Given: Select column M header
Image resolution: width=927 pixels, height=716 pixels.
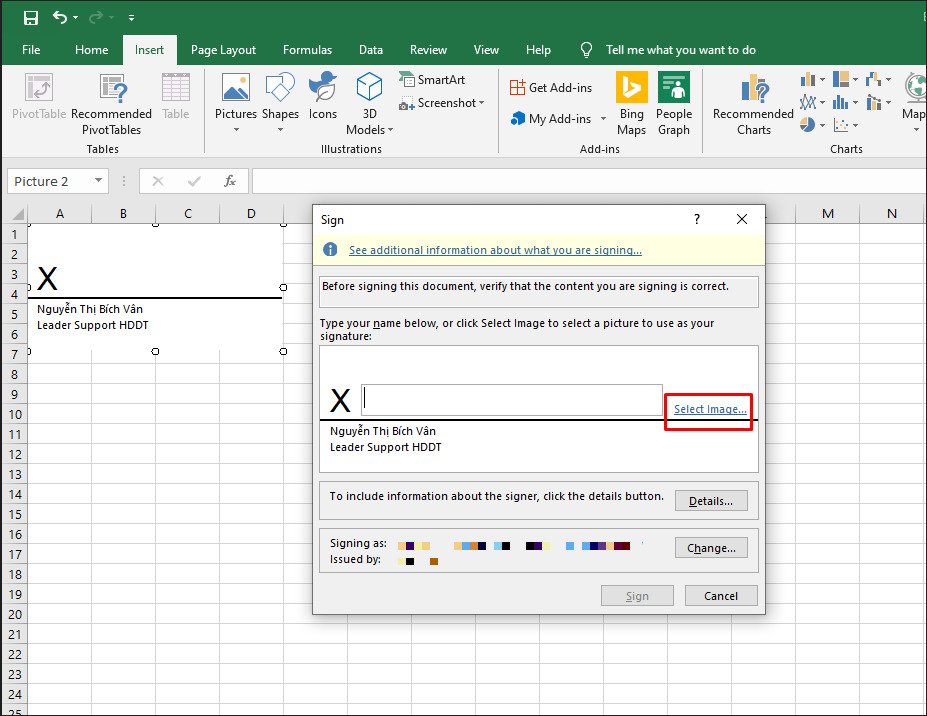Looking at the screenshot, I should pos(828,213).
